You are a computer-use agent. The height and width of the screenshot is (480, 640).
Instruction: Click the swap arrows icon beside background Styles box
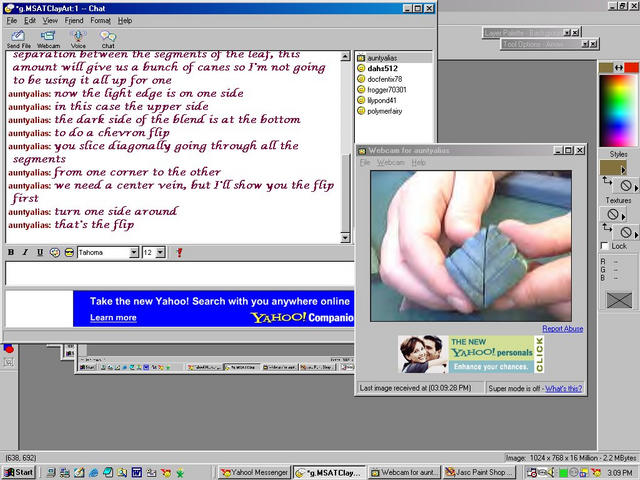coord(607,181)
